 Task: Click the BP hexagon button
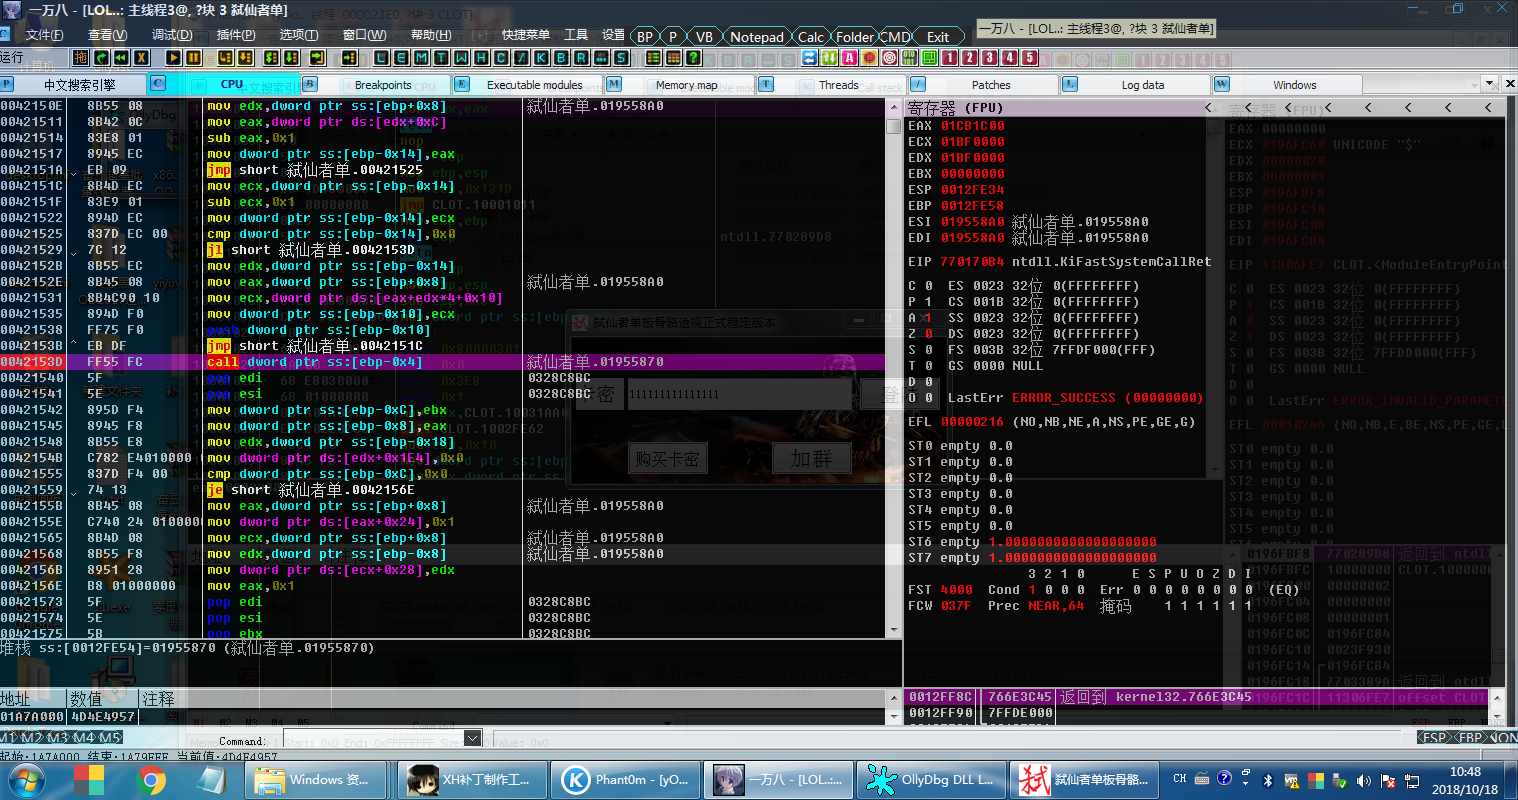point(645,37)
